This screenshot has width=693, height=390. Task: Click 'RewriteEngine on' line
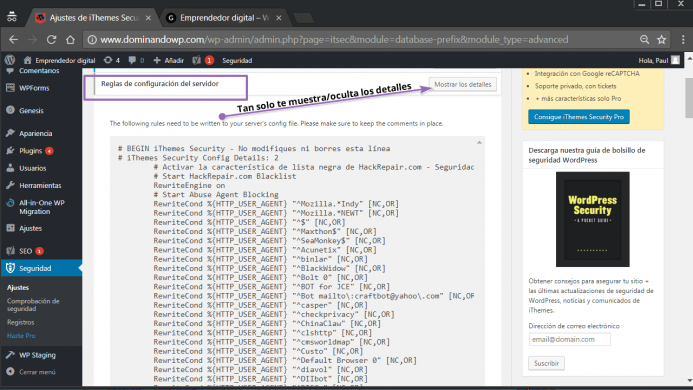tap(189, 185)
